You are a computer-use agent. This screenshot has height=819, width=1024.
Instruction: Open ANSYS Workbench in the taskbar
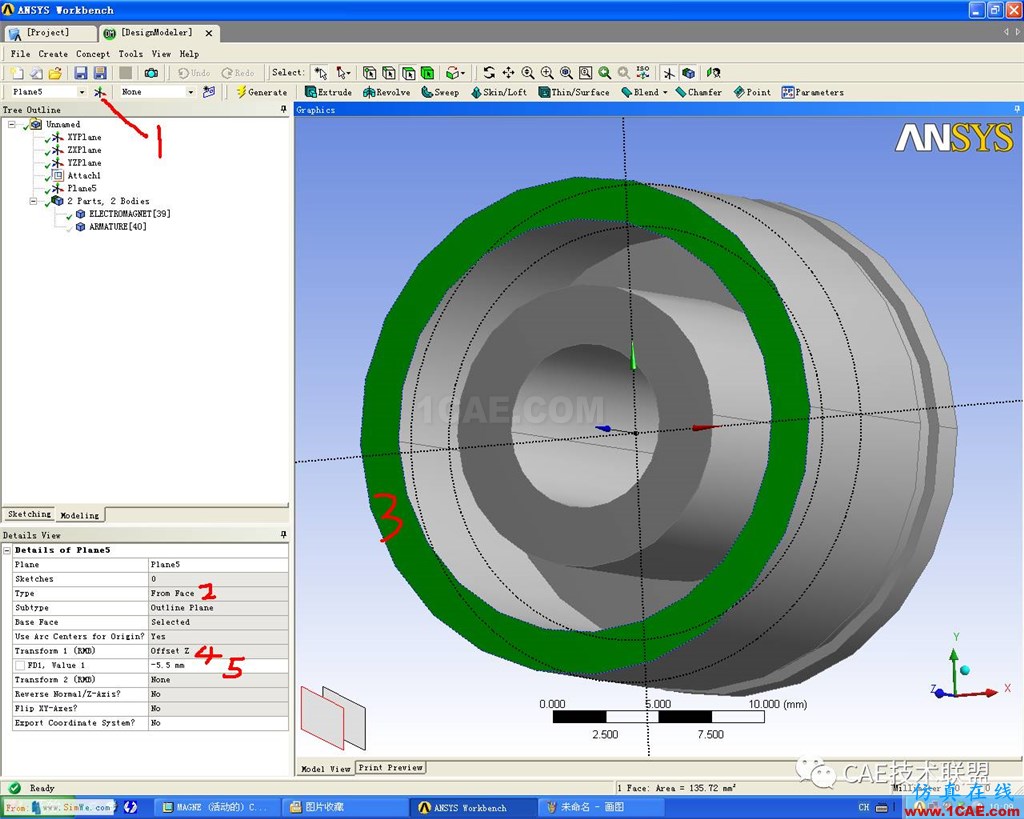click(473, 807)
